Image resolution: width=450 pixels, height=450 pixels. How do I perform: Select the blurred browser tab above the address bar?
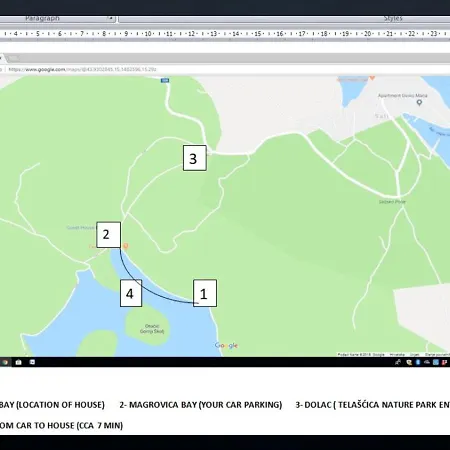pos(13,58)
